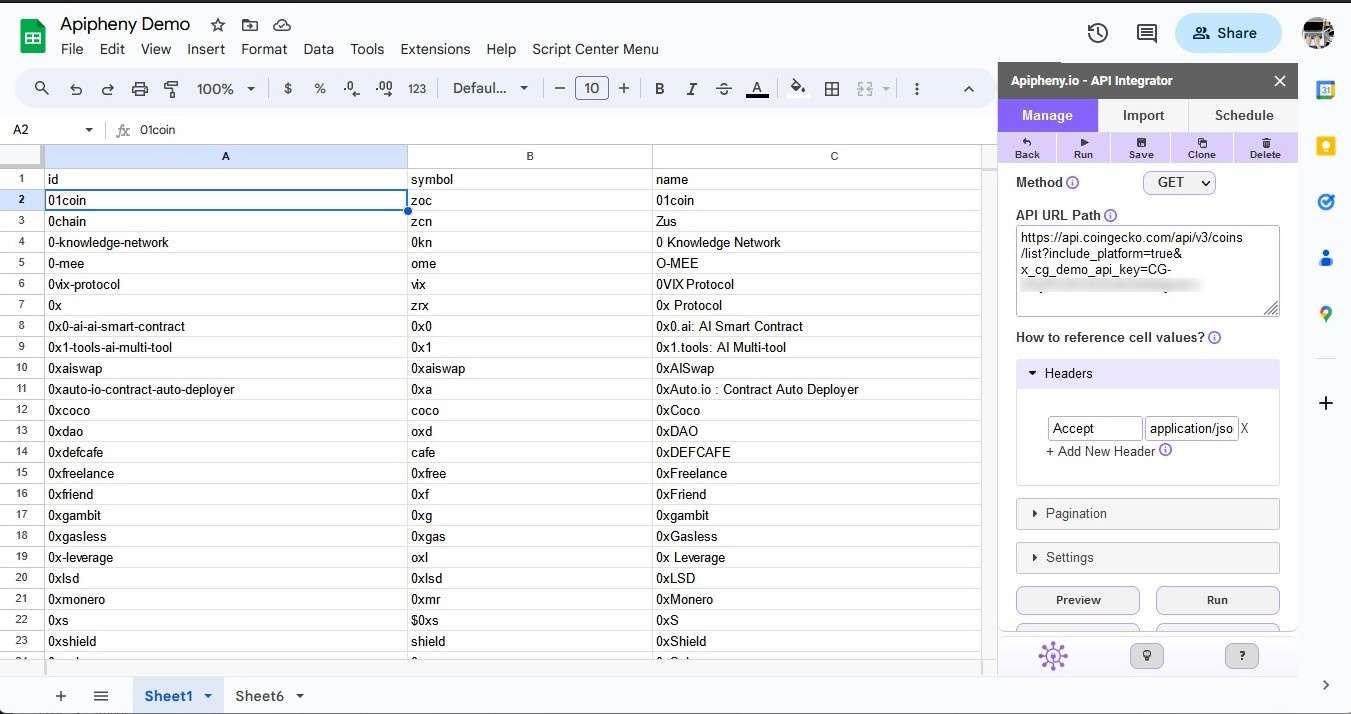The image size is (1351, 714).
Task: Click the info icon next to API URL Path
Action: 1111,215
